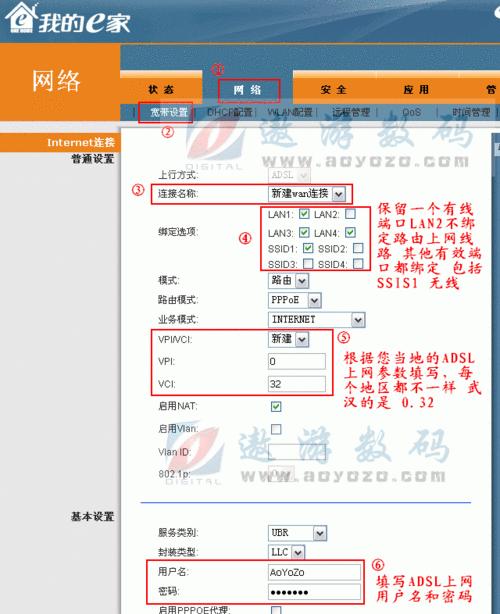Toggle the LAN3 binding checkbox

point(304,233)
